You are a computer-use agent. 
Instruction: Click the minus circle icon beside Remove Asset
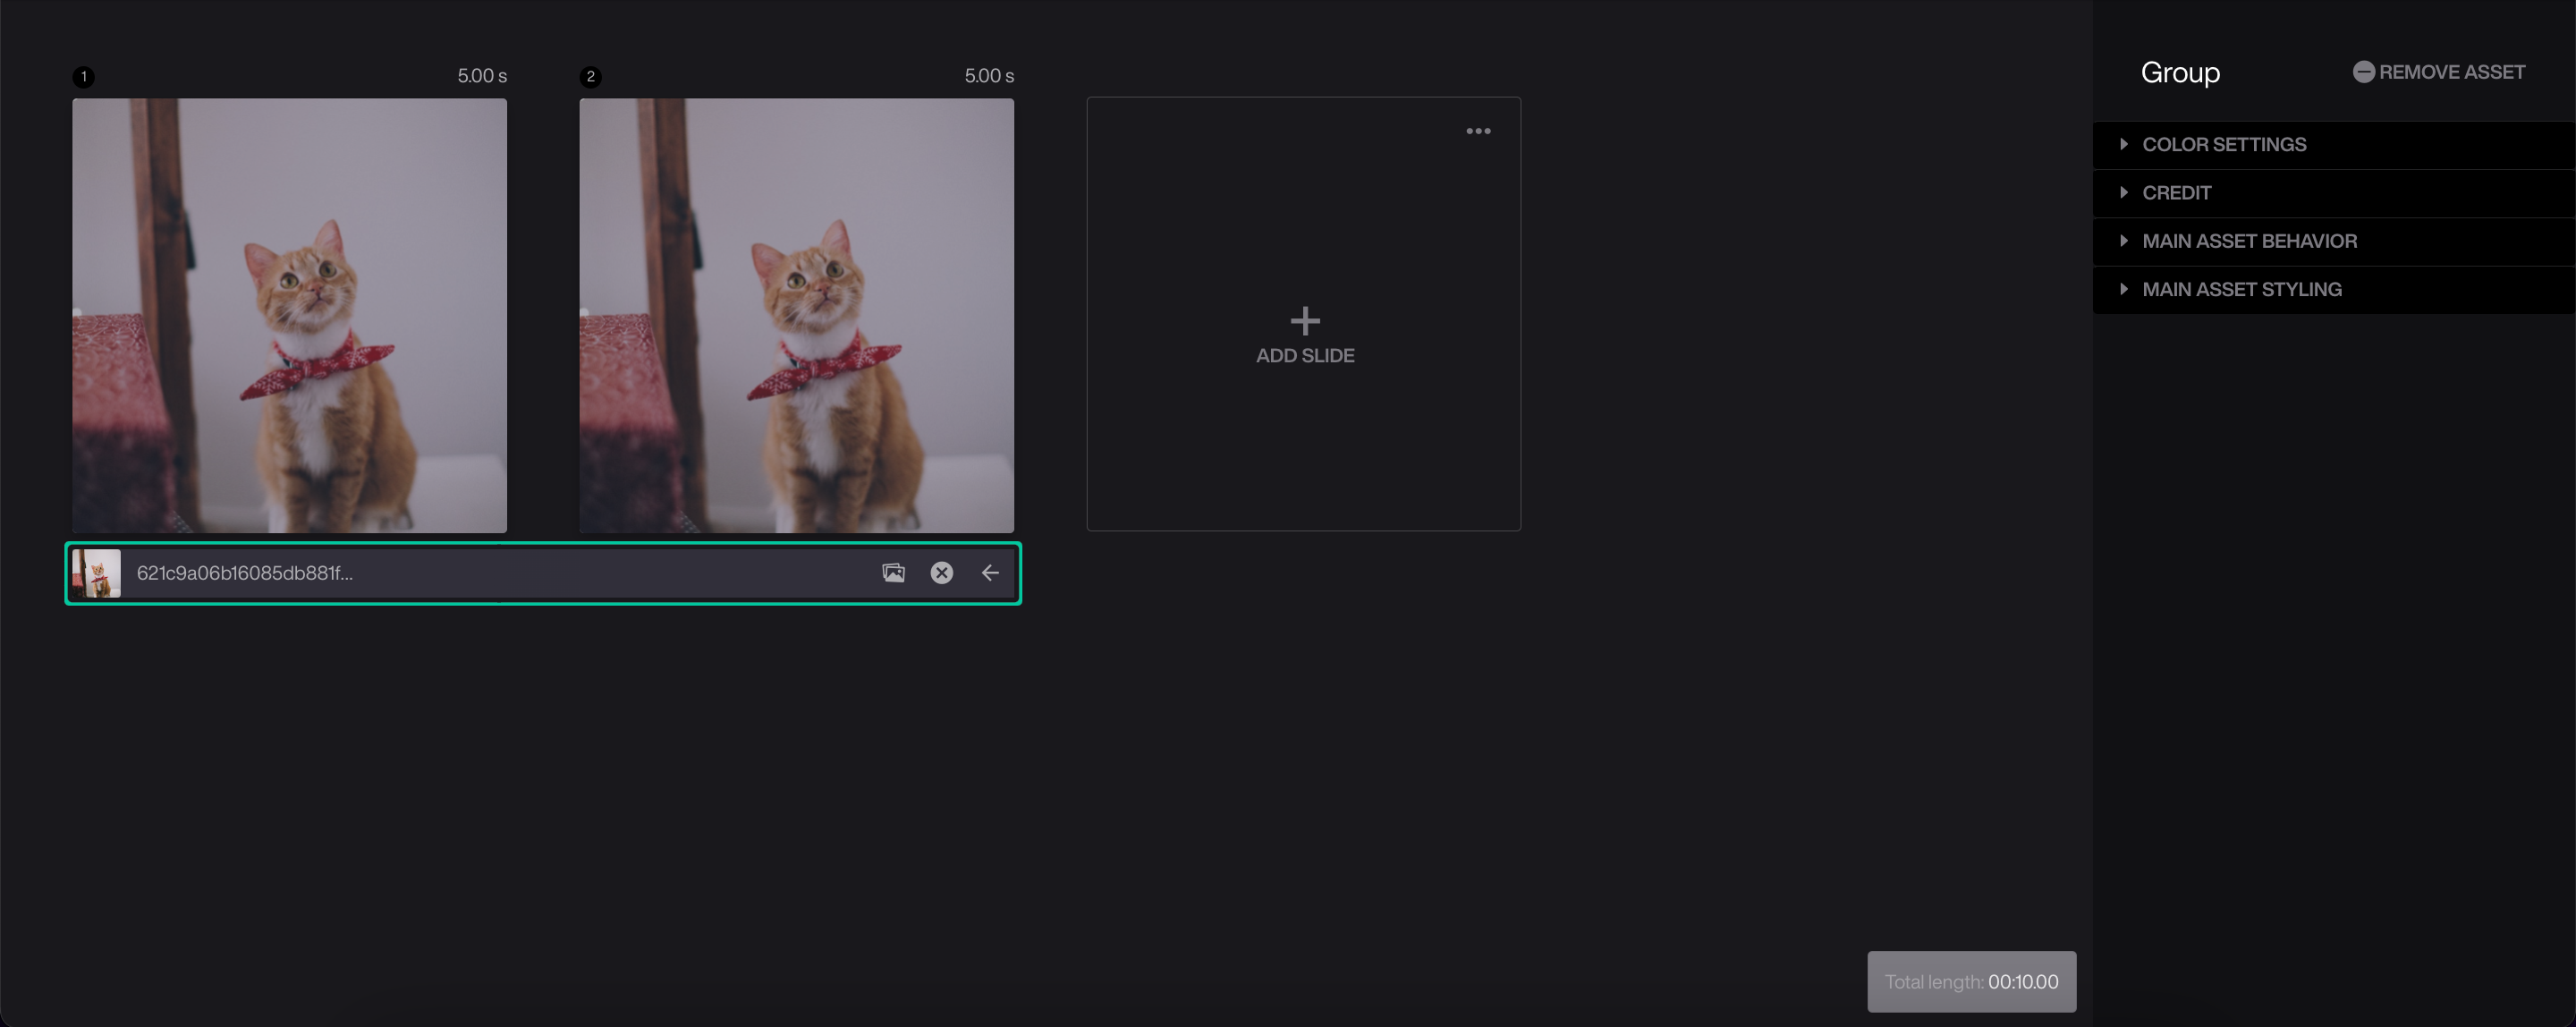coord(2363,72)
